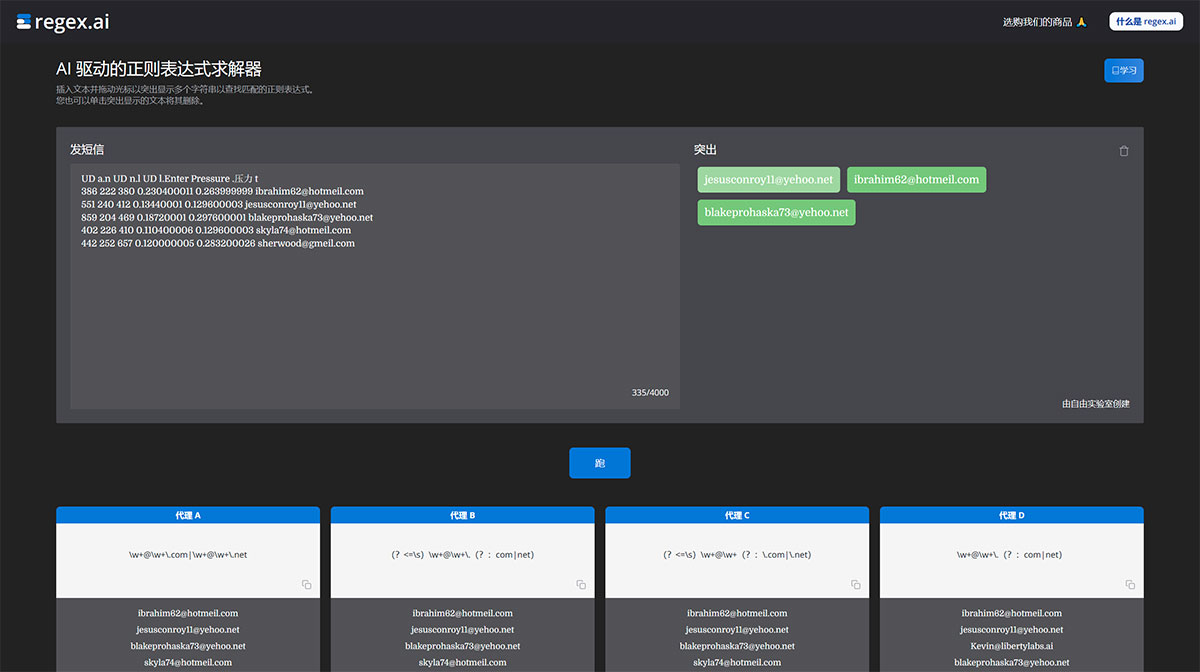1200x672 pixels.
Task: Copy the Agent B regex expression
Action: tap(581, 584)
